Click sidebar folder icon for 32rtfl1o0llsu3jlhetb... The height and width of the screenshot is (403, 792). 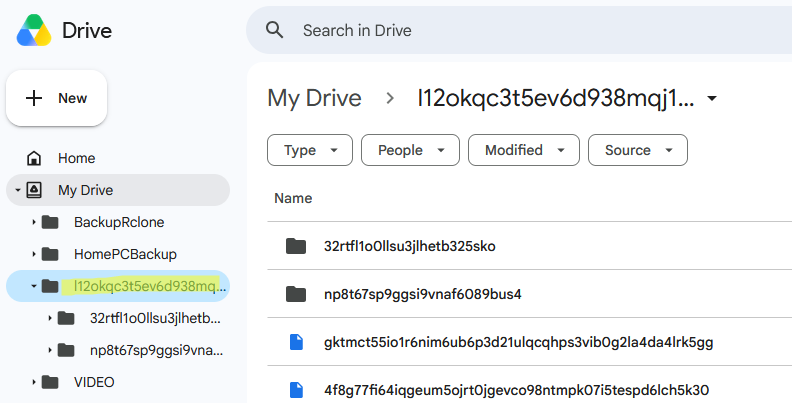tap(66, 318)
